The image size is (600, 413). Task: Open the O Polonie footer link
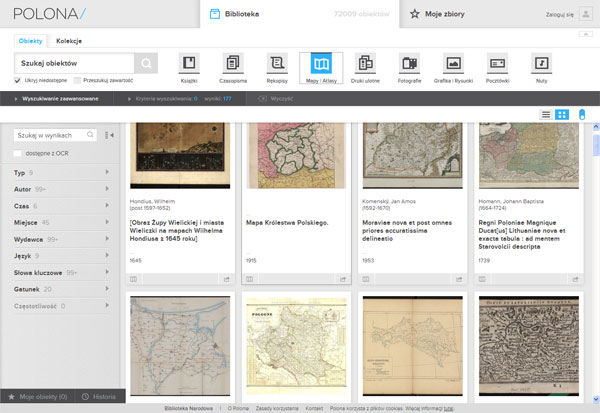238,408
